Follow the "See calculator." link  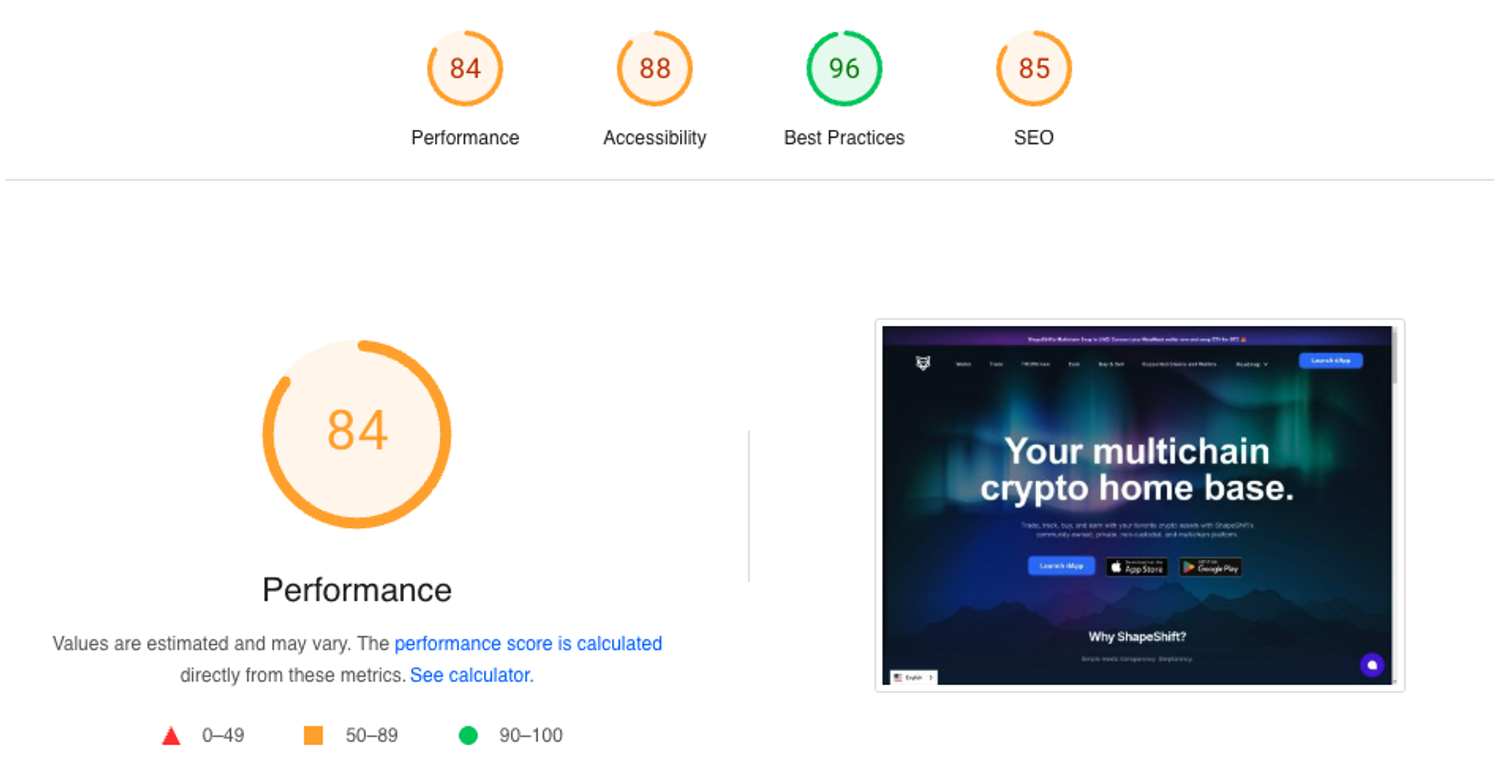click(x=472, y=676)
